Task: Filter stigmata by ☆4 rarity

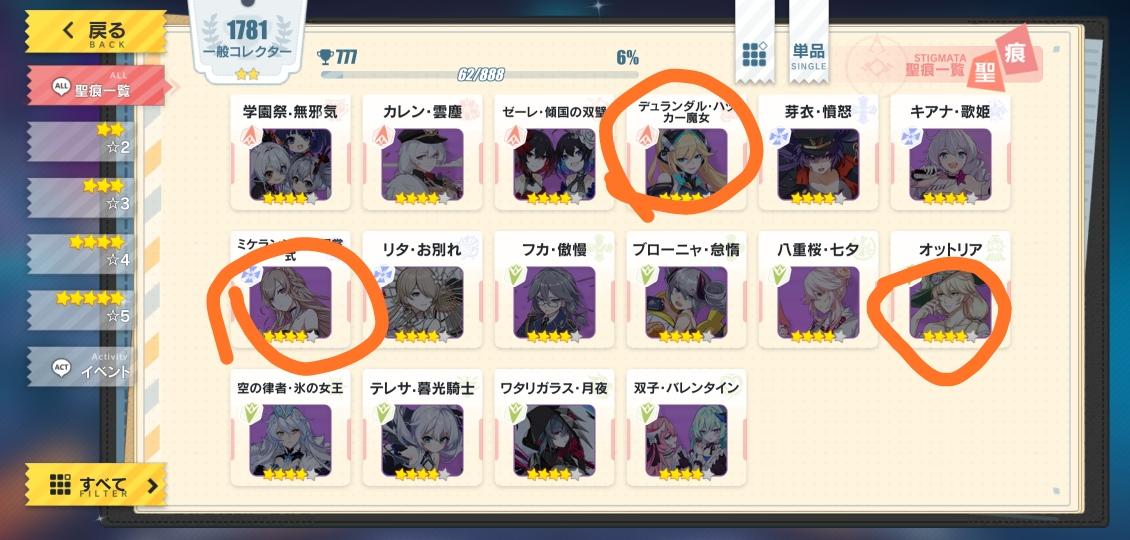Action: (x=81, y=252)
